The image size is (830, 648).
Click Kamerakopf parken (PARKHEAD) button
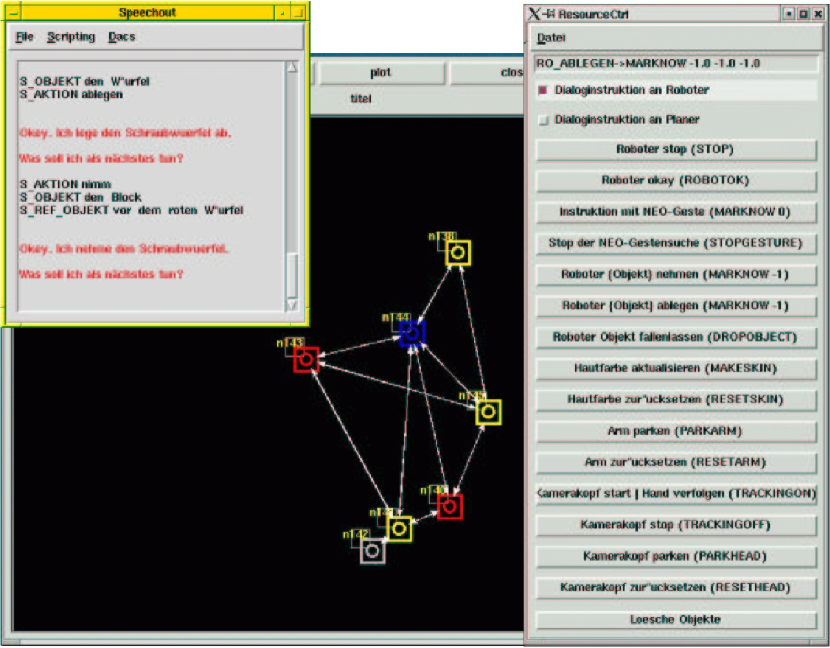[x=675, y=556]
